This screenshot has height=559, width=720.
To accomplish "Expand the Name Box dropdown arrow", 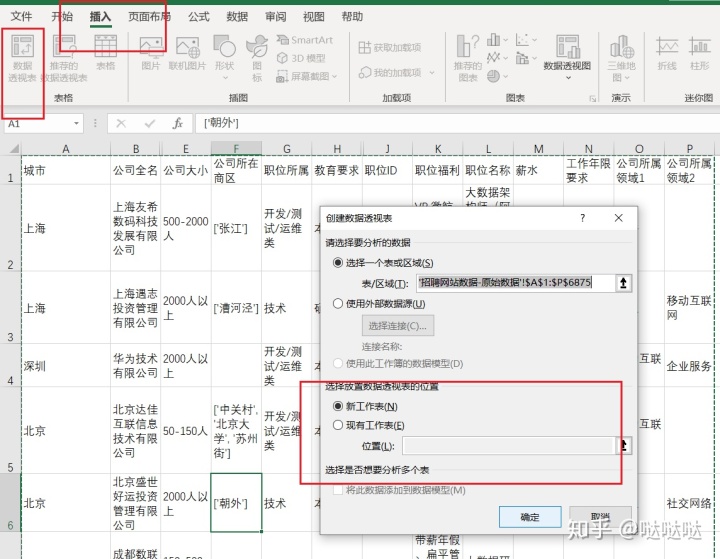I will tap(76, 124).
